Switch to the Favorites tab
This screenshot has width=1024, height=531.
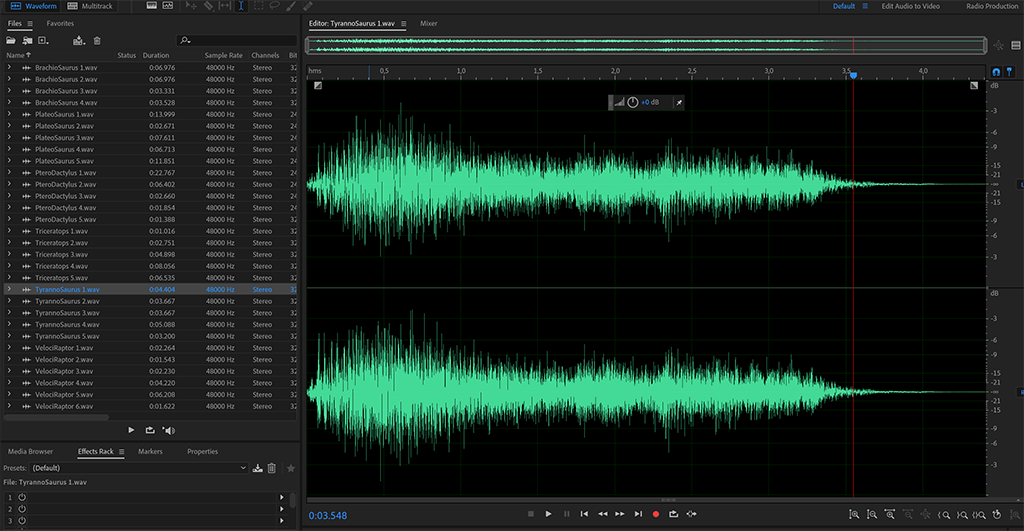[60, 24]
